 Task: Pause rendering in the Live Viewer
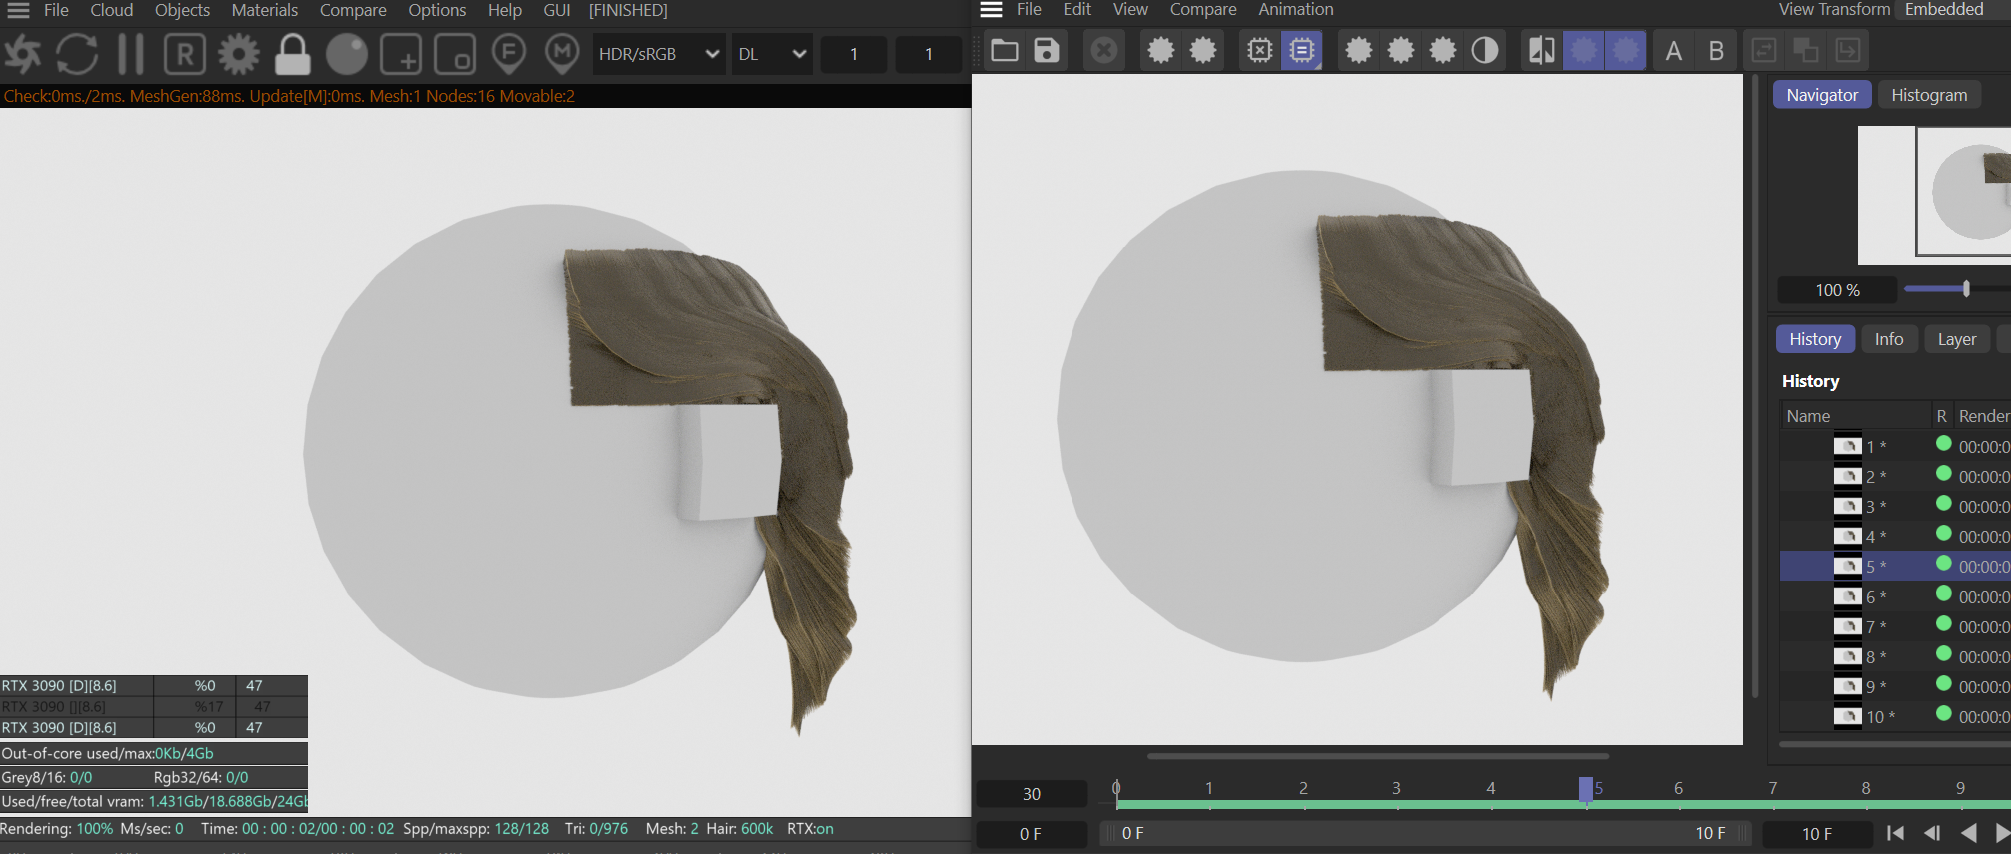[131, 54]
